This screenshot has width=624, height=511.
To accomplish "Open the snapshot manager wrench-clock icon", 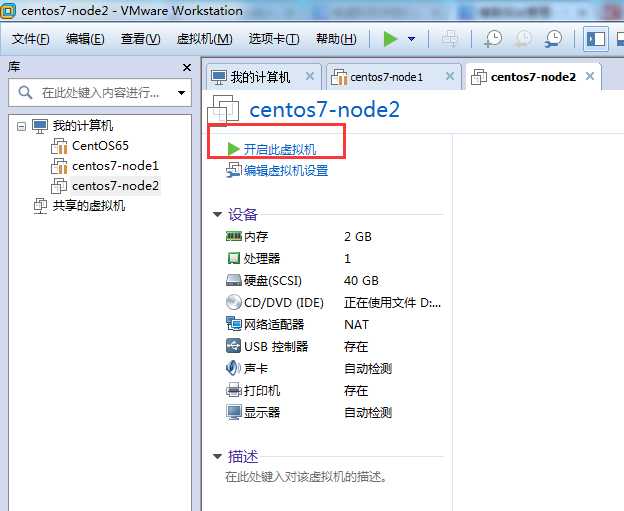I will point(554,39).
